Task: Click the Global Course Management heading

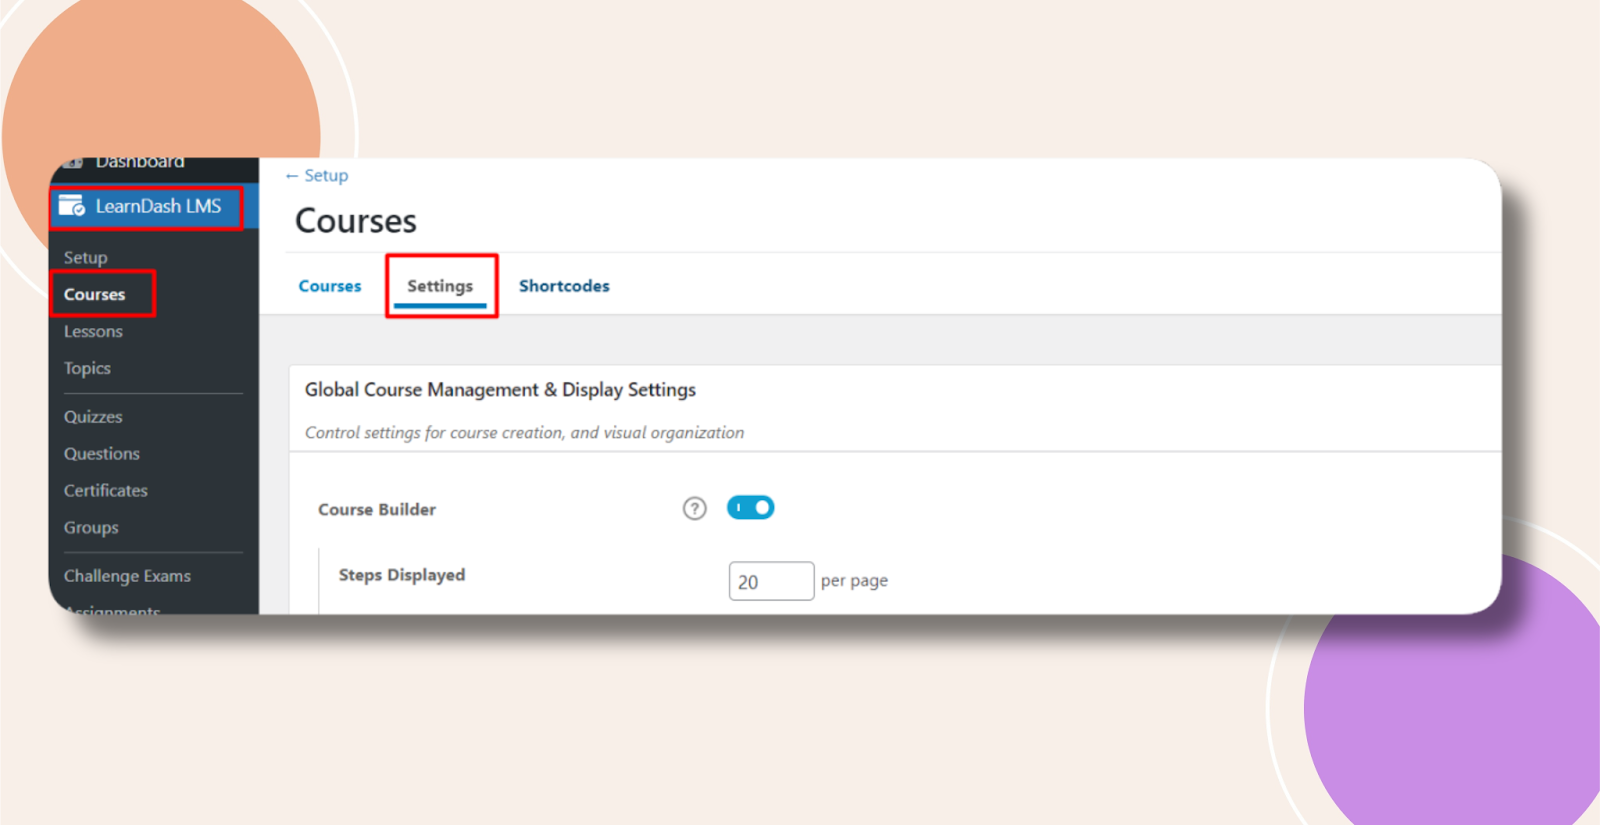Action: (x=500, y=389)
